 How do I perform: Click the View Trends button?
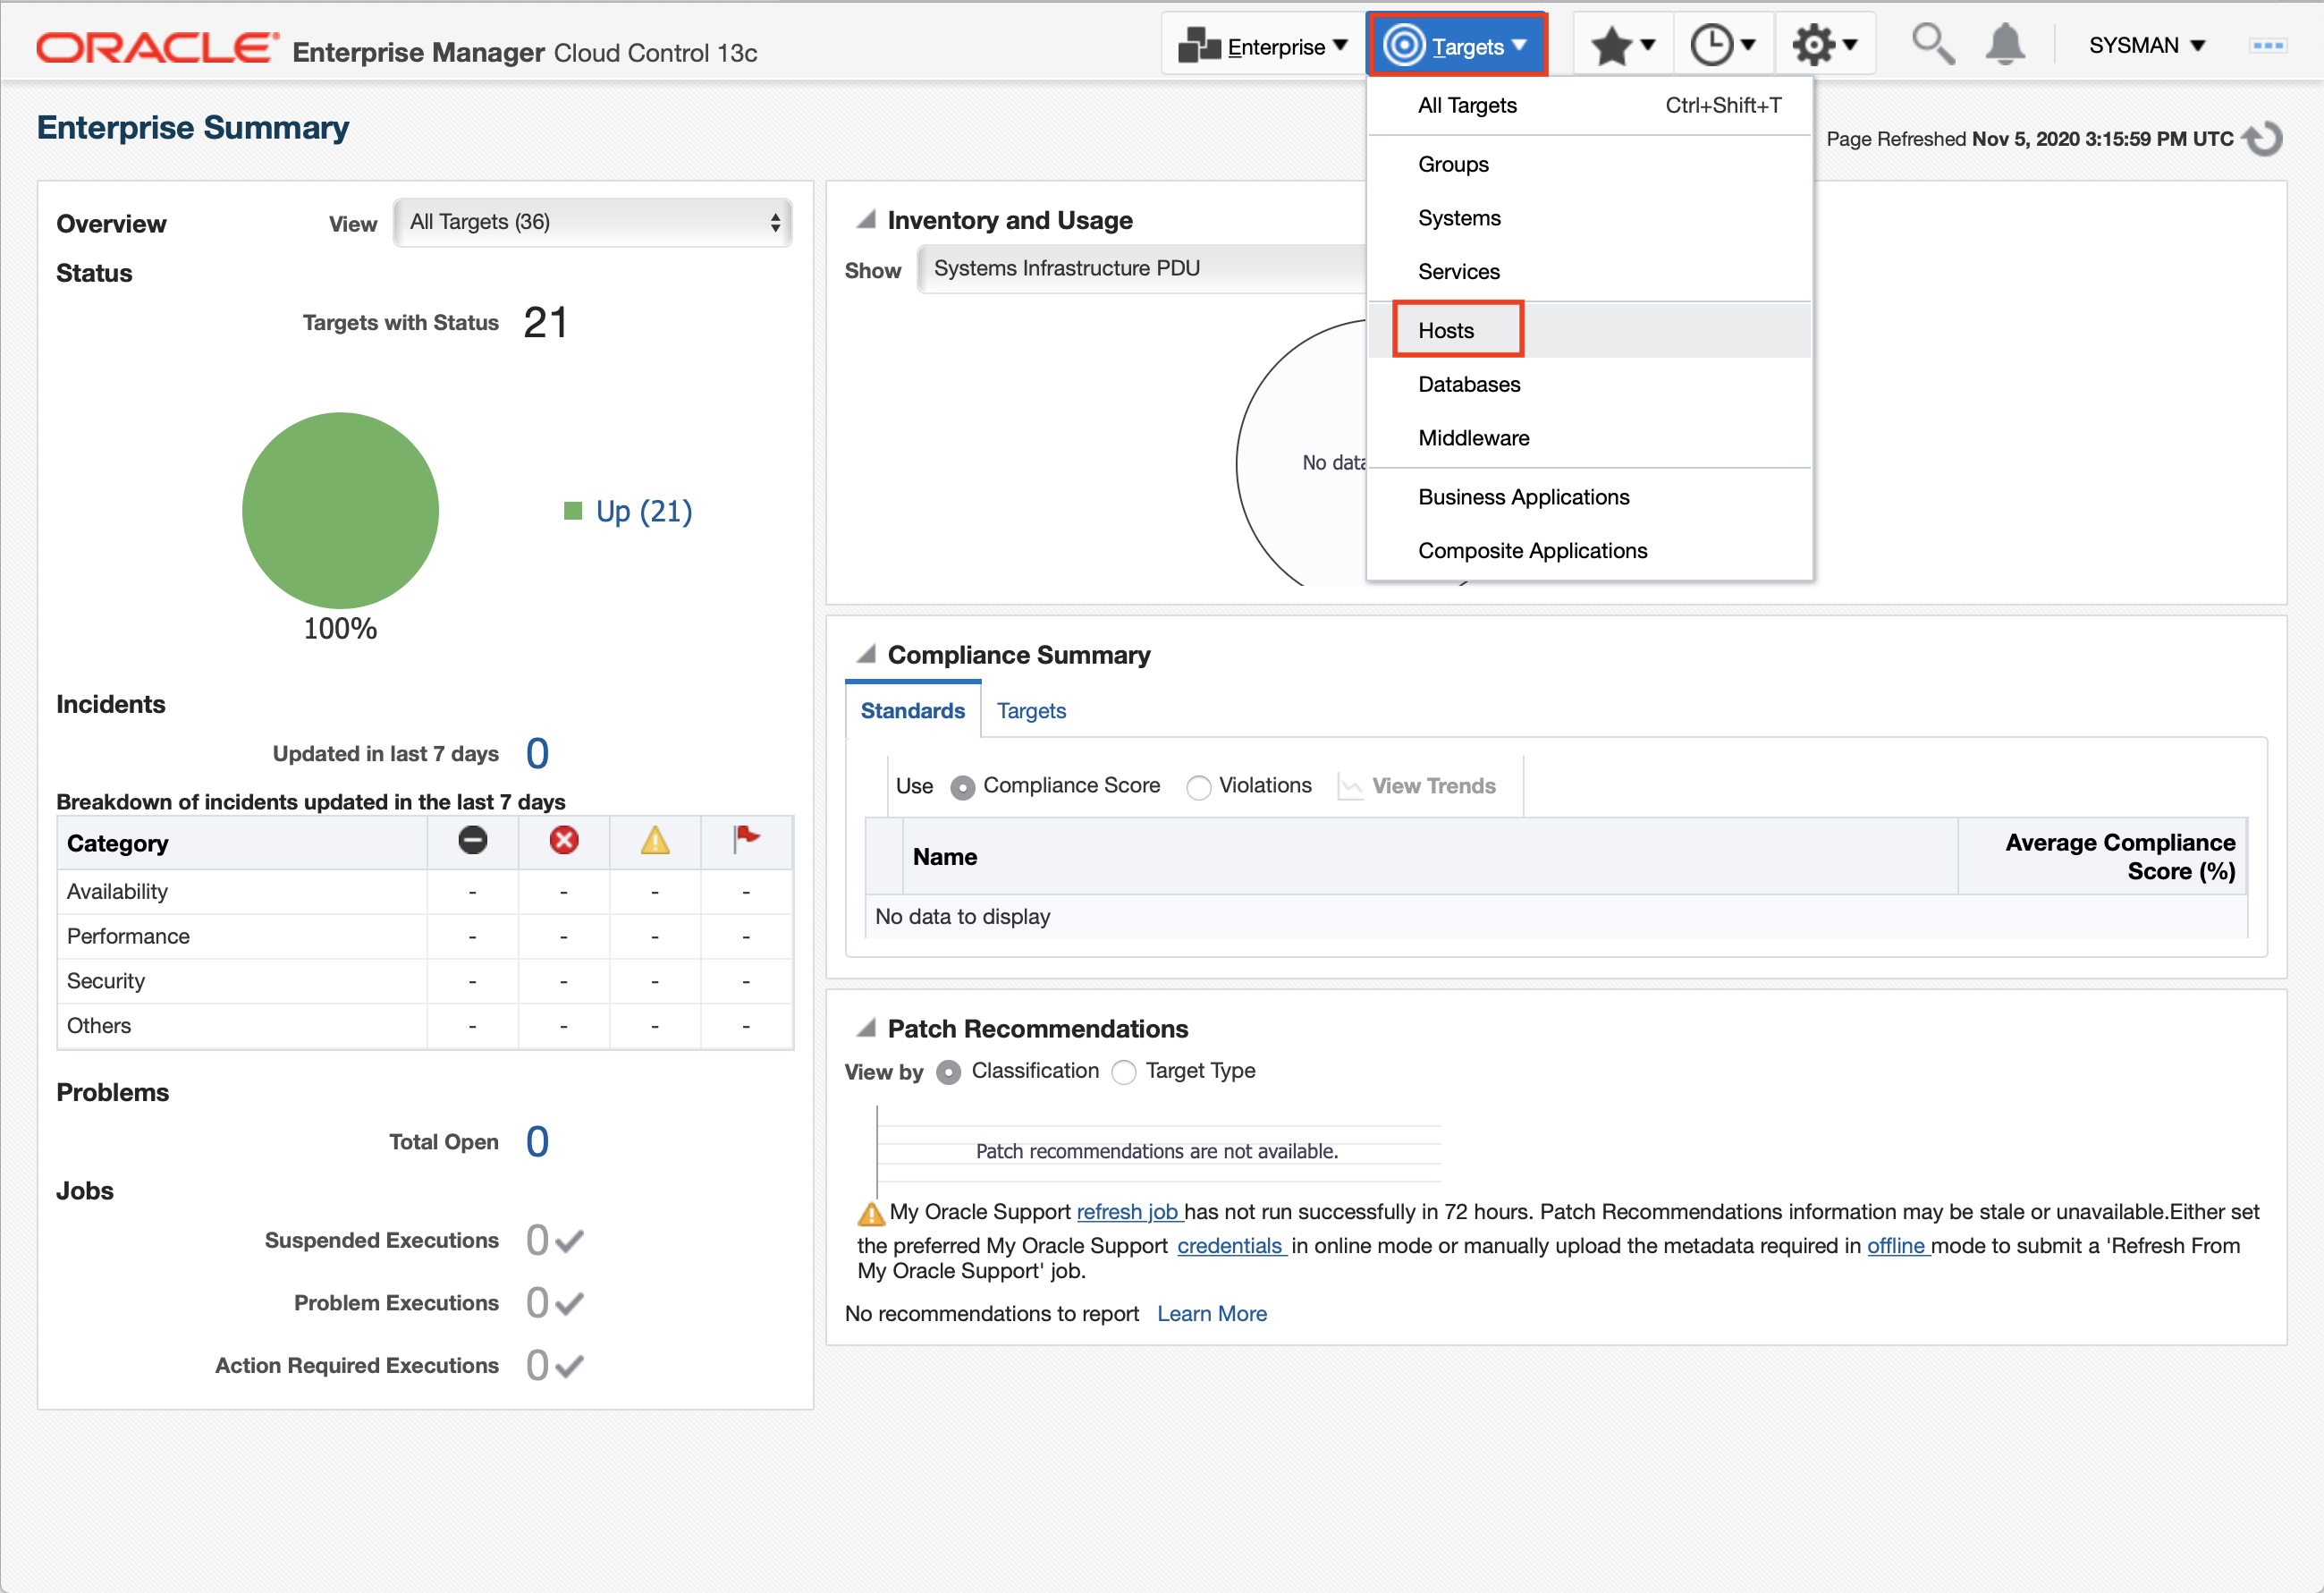point(1417,787)
